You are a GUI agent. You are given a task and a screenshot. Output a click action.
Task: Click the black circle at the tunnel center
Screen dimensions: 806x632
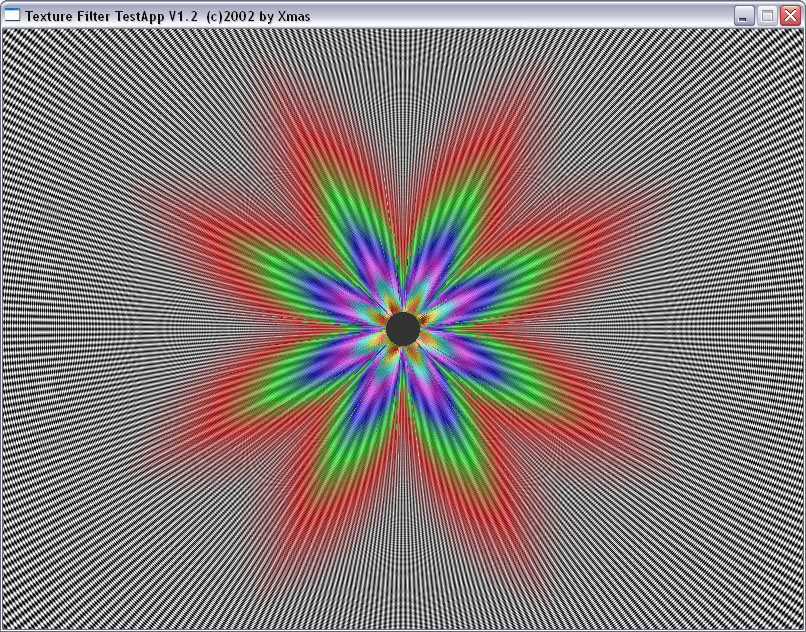pos(403,329)
